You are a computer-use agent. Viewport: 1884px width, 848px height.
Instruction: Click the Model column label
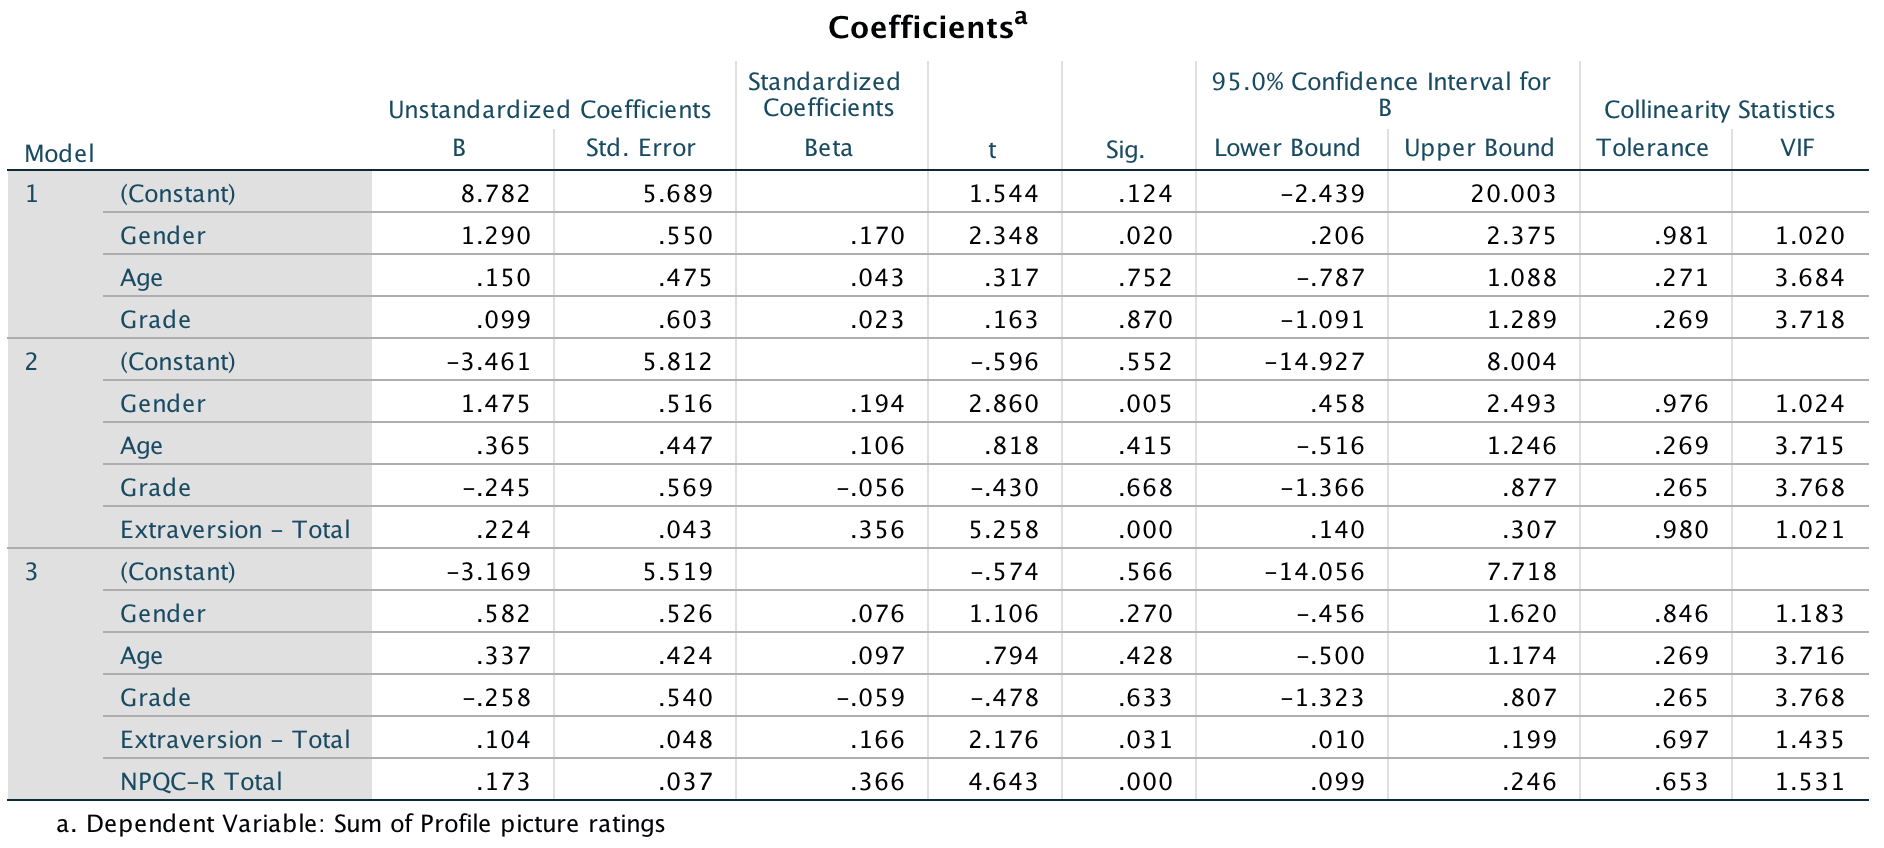[59, 154]
